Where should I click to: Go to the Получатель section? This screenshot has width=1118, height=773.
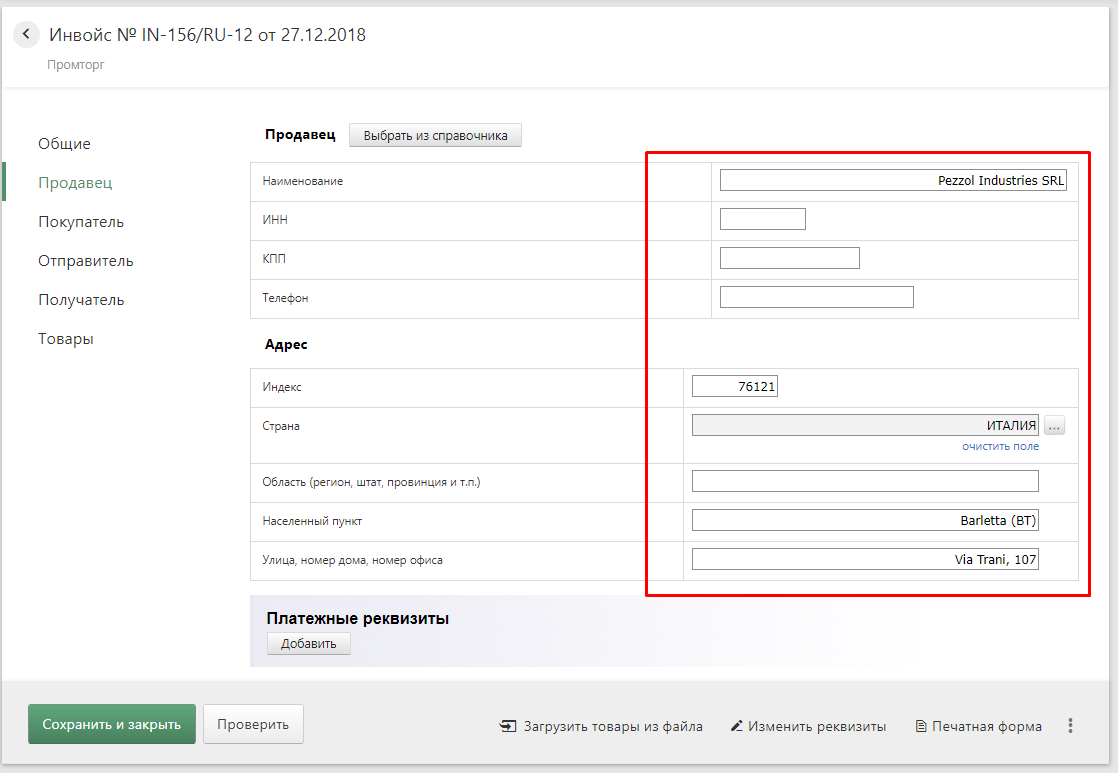point(81,300)
